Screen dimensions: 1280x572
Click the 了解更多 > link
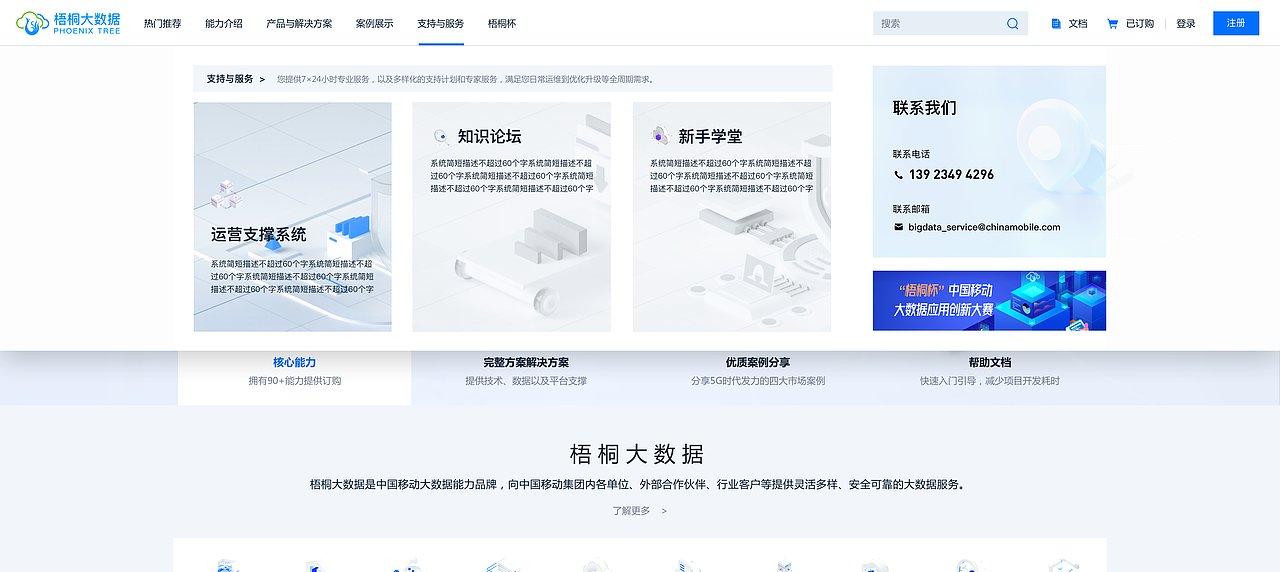point(640,511)
